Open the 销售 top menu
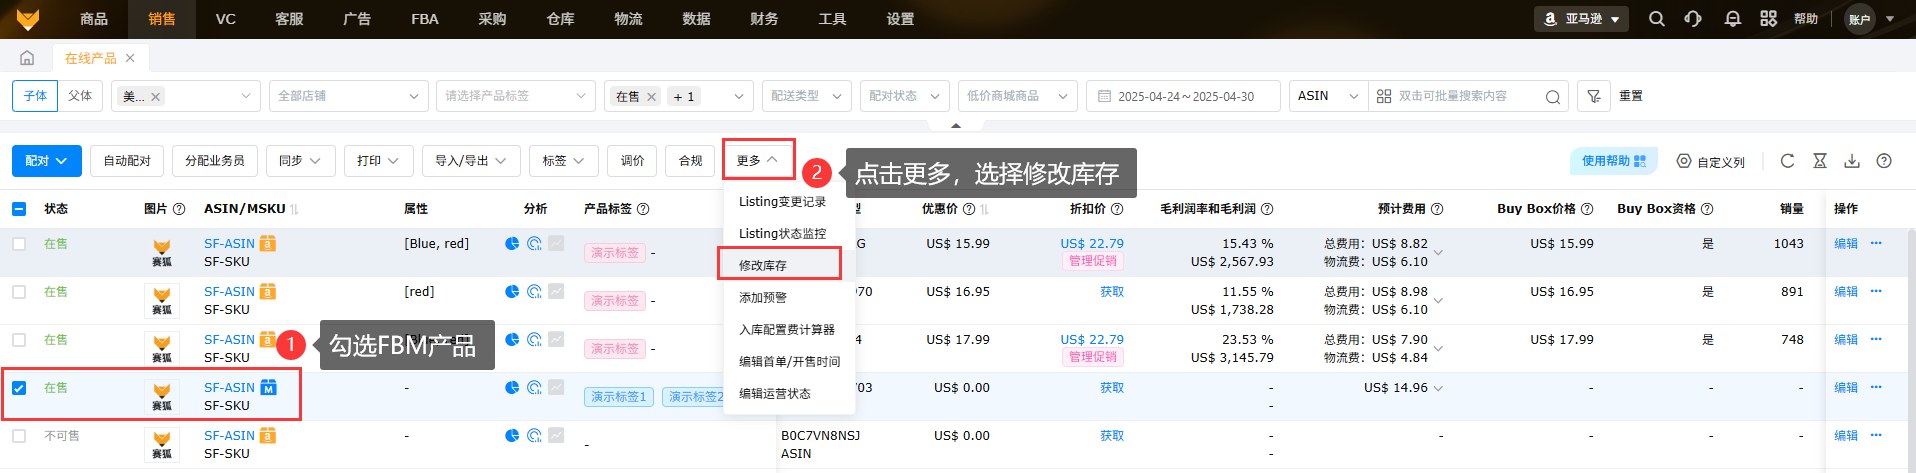 162,19
